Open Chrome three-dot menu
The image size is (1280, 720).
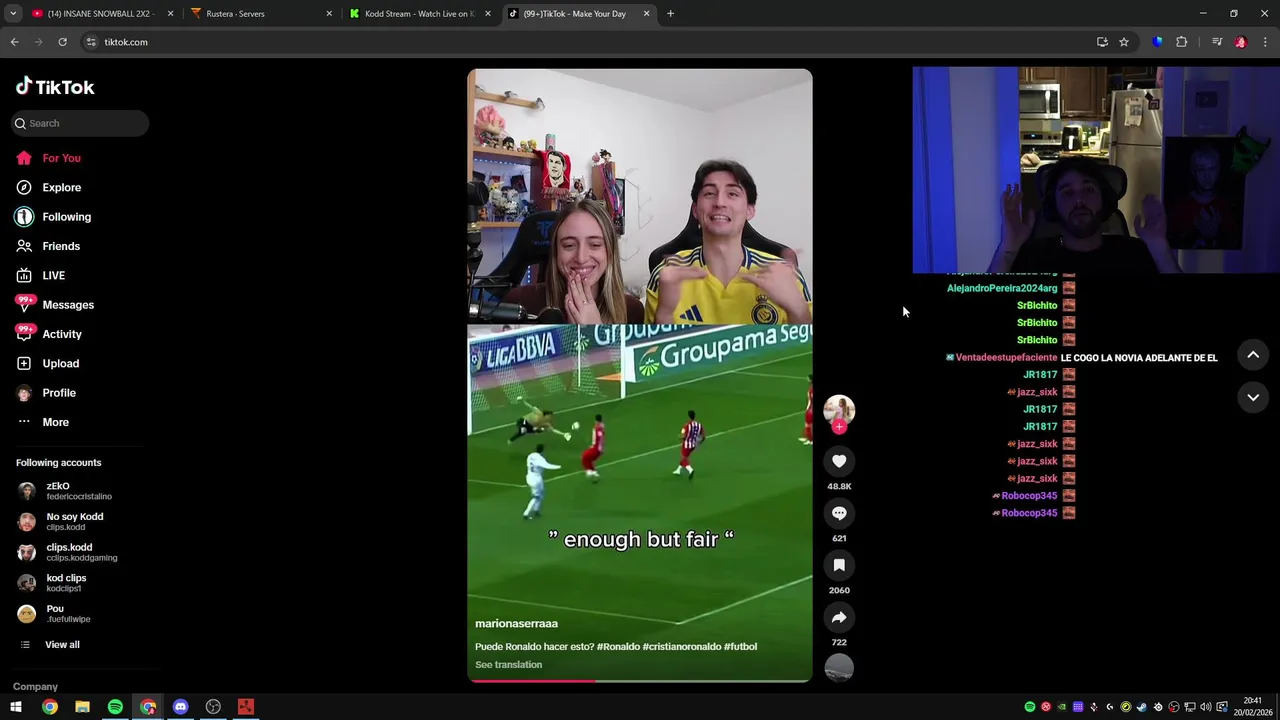coord(1266,42)
